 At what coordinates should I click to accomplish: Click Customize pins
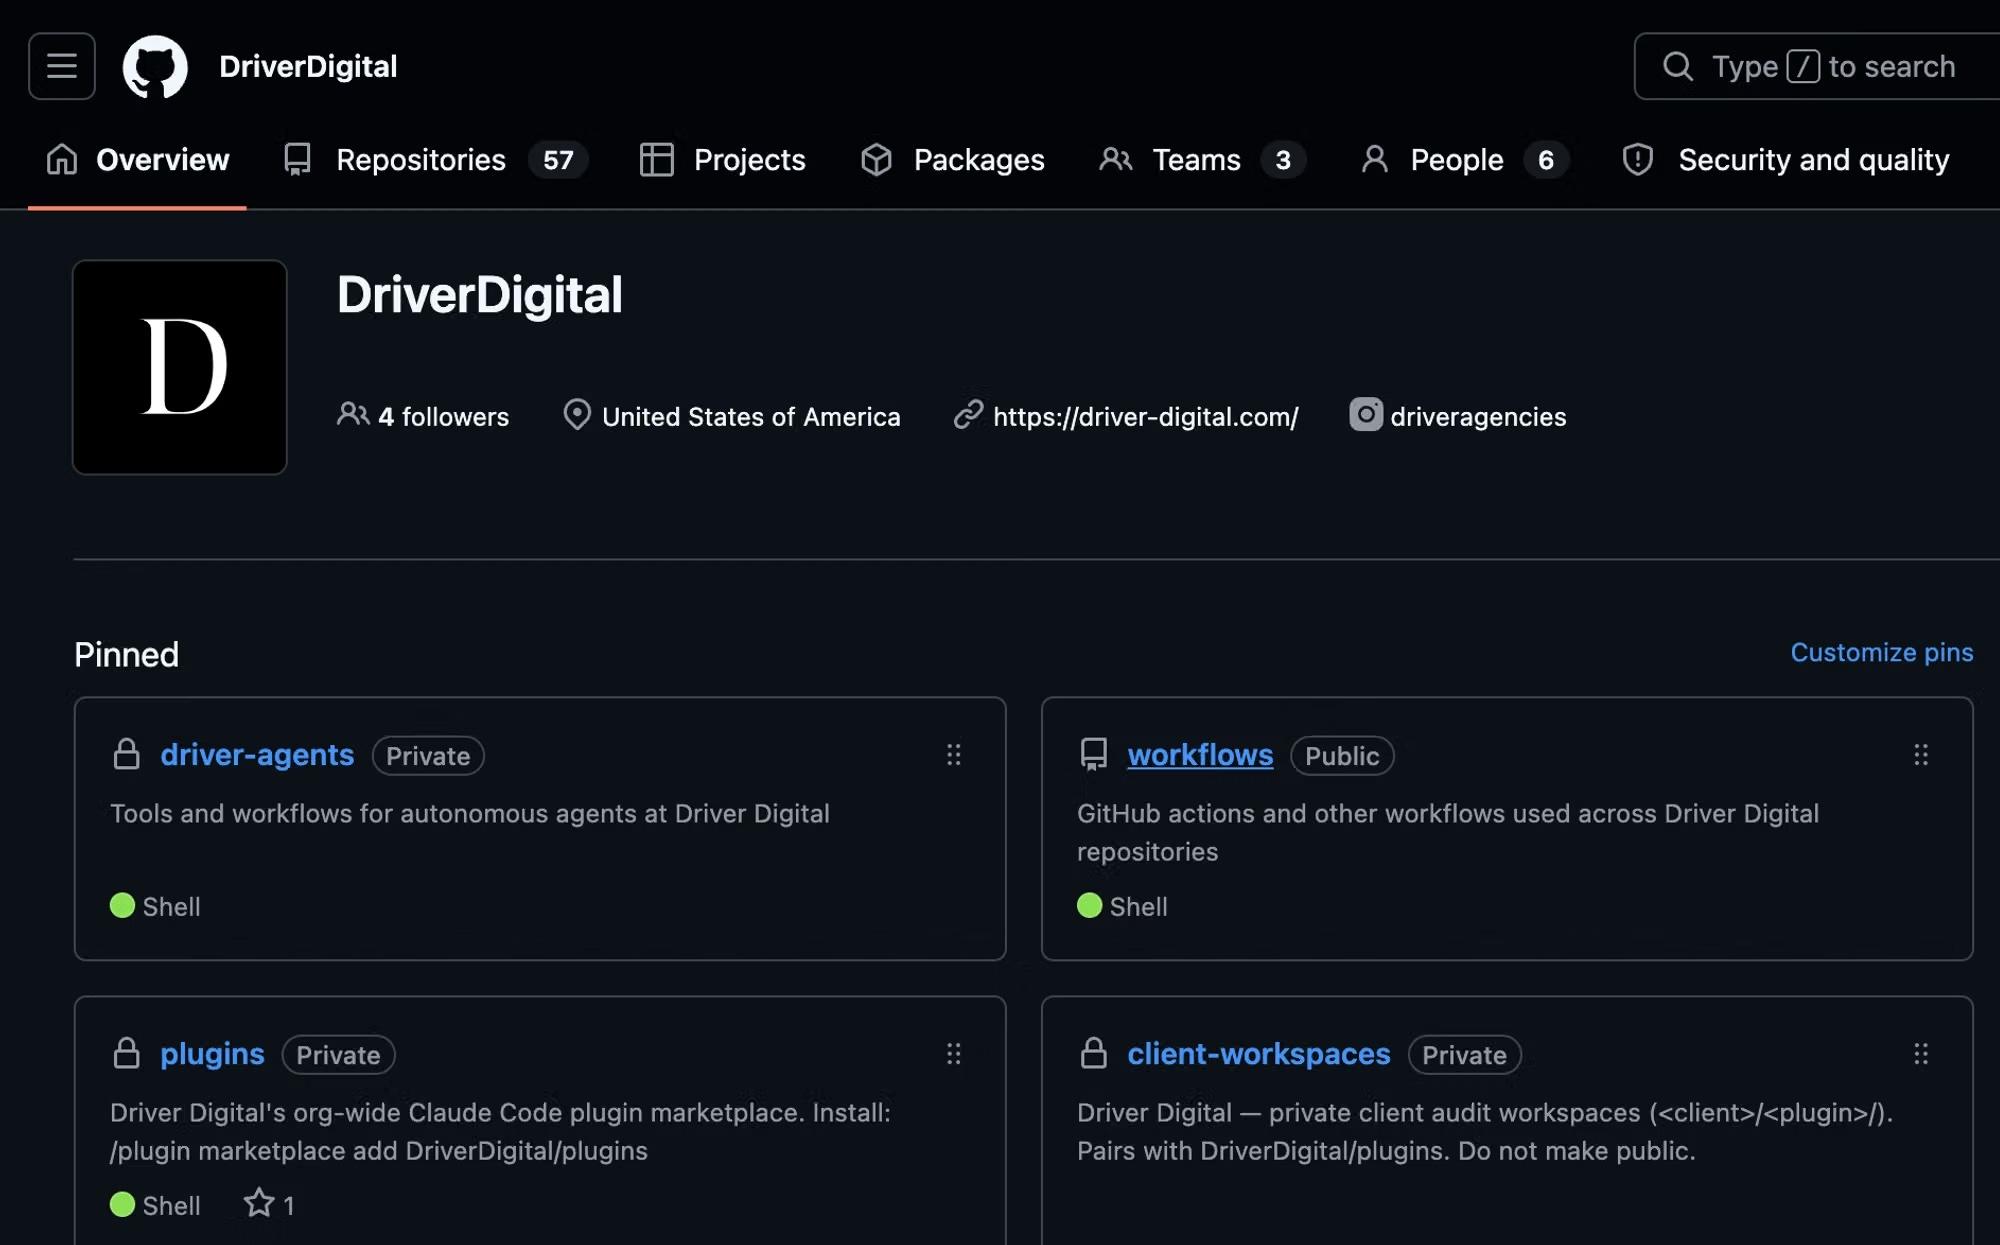coord(1882,652)
